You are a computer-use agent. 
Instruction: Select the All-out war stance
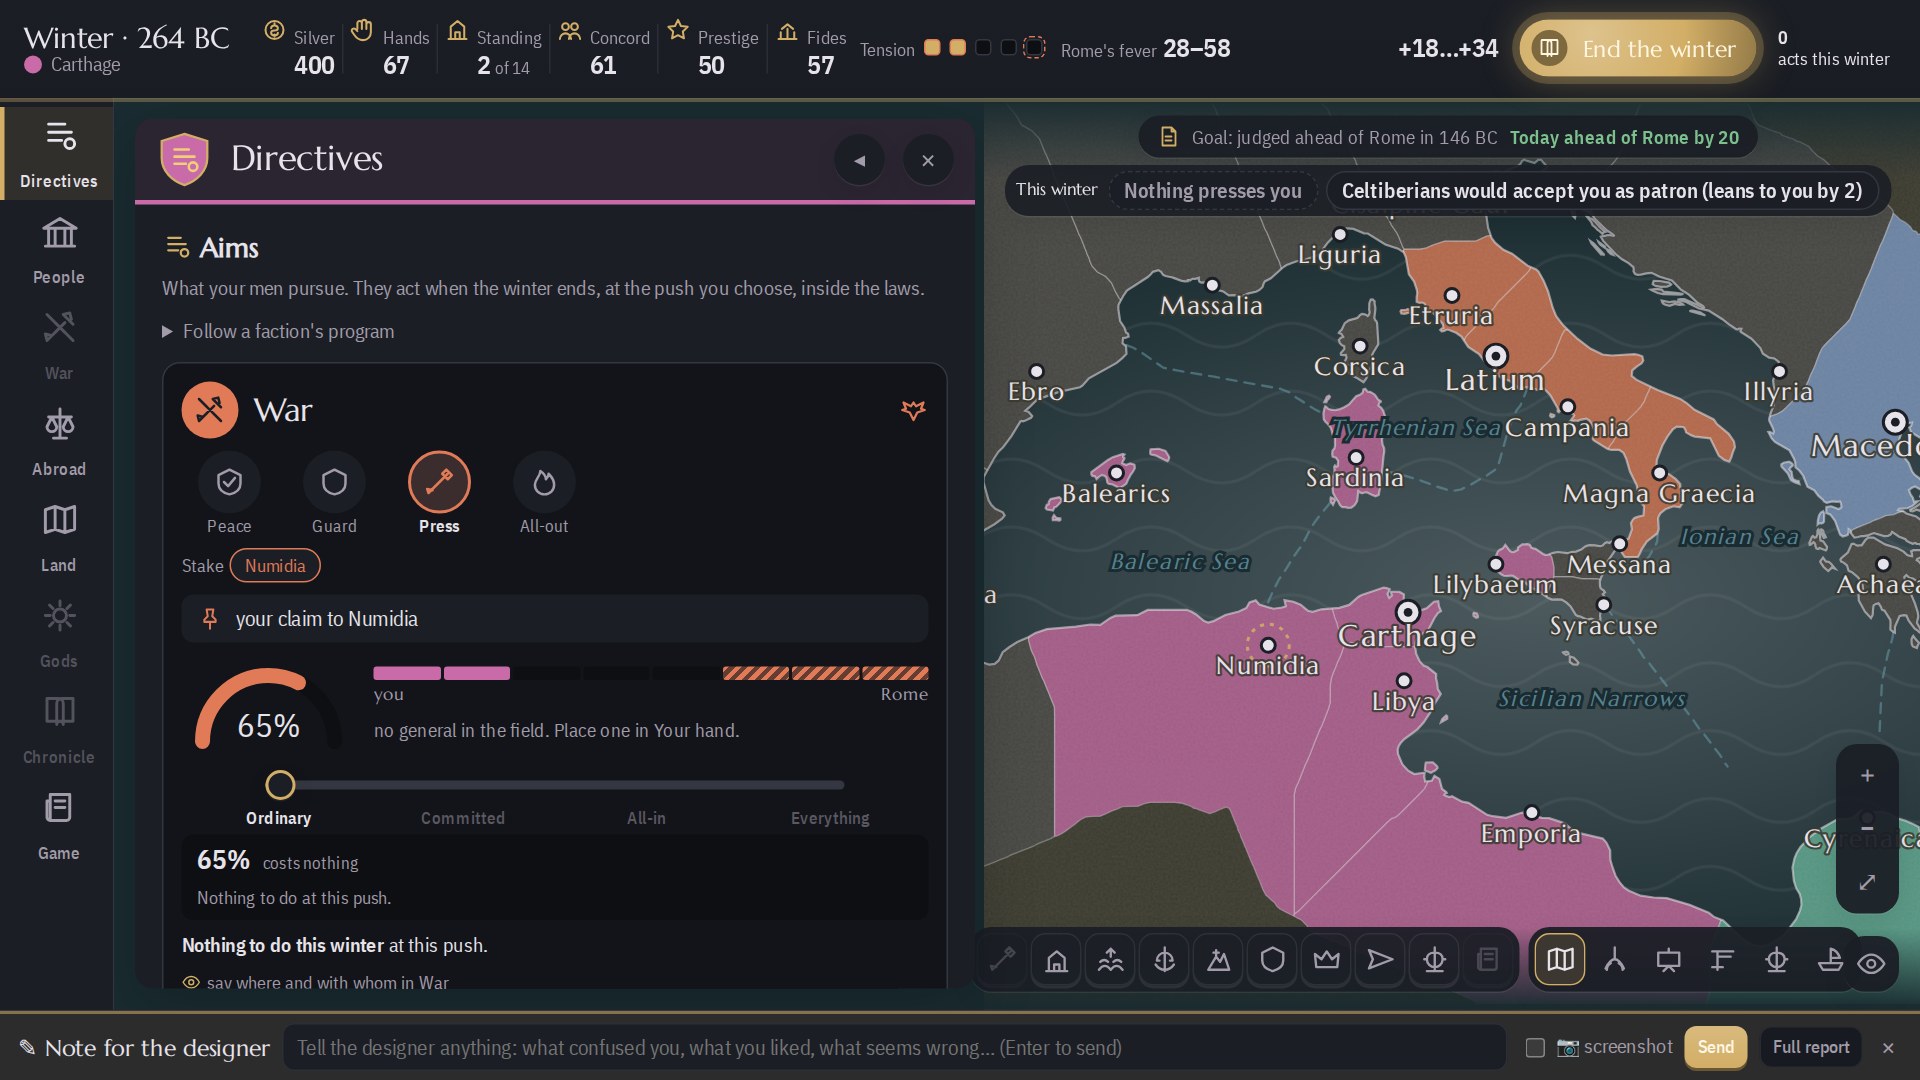(x=544, y=494)
